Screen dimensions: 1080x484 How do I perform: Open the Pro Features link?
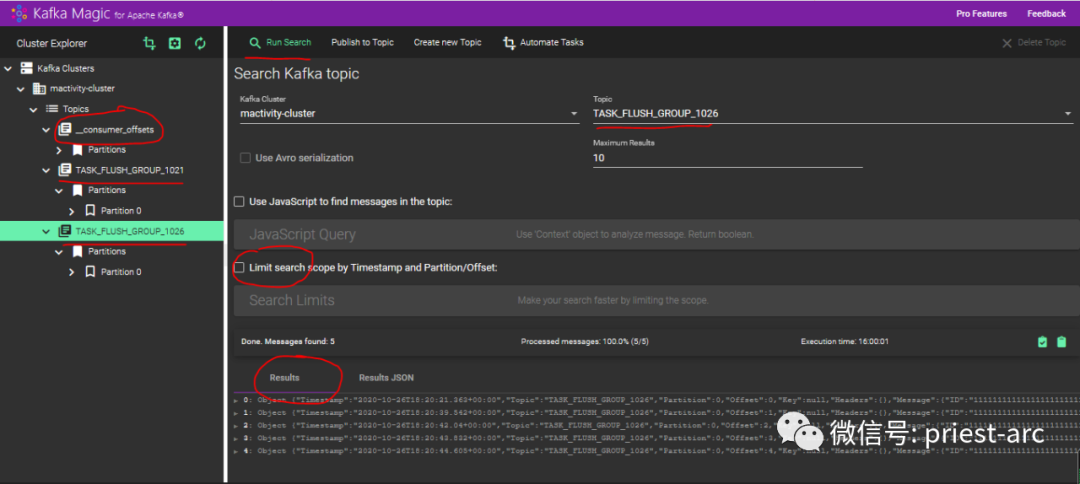tap(981, 13)
